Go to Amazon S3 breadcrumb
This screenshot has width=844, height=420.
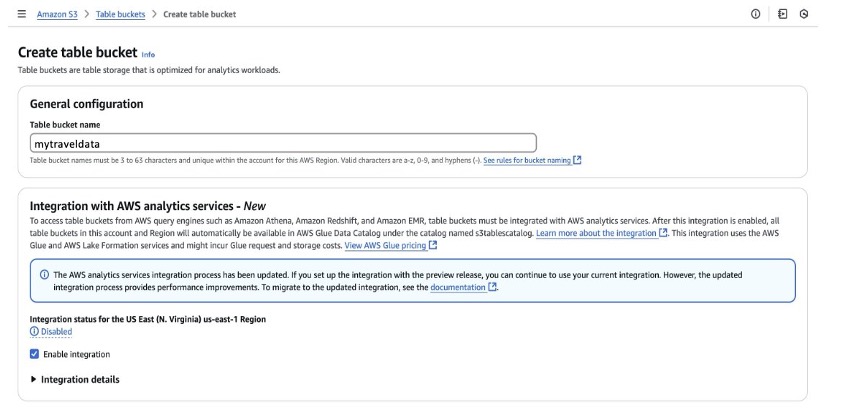coord(57,15)
